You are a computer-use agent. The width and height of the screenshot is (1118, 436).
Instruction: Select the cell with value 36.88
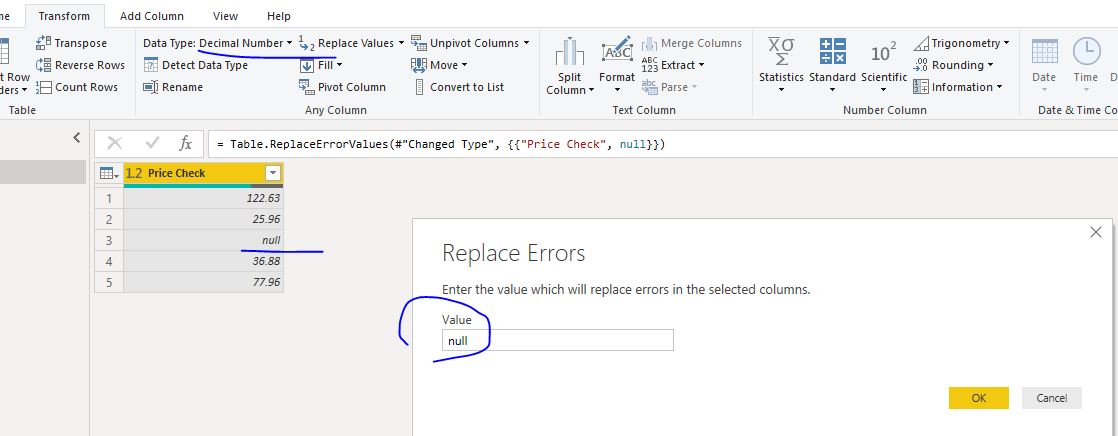(x=203, y=261)
